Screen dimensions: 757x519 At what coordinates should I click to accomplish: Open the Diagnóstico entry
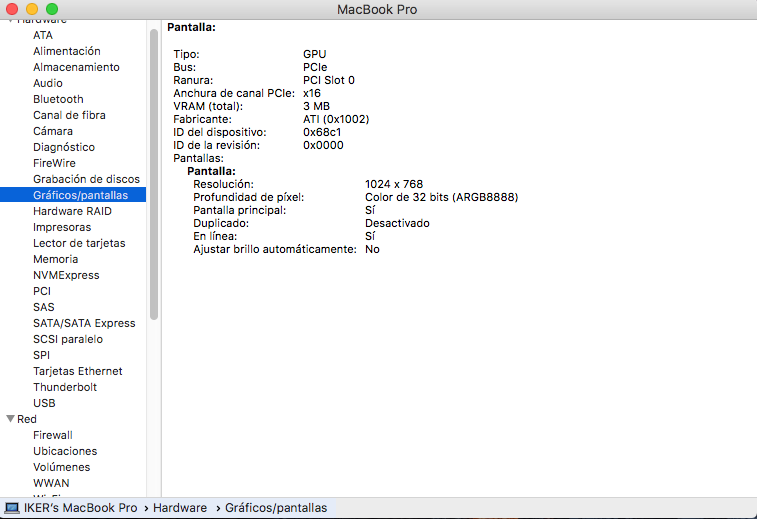click(64, 147)
